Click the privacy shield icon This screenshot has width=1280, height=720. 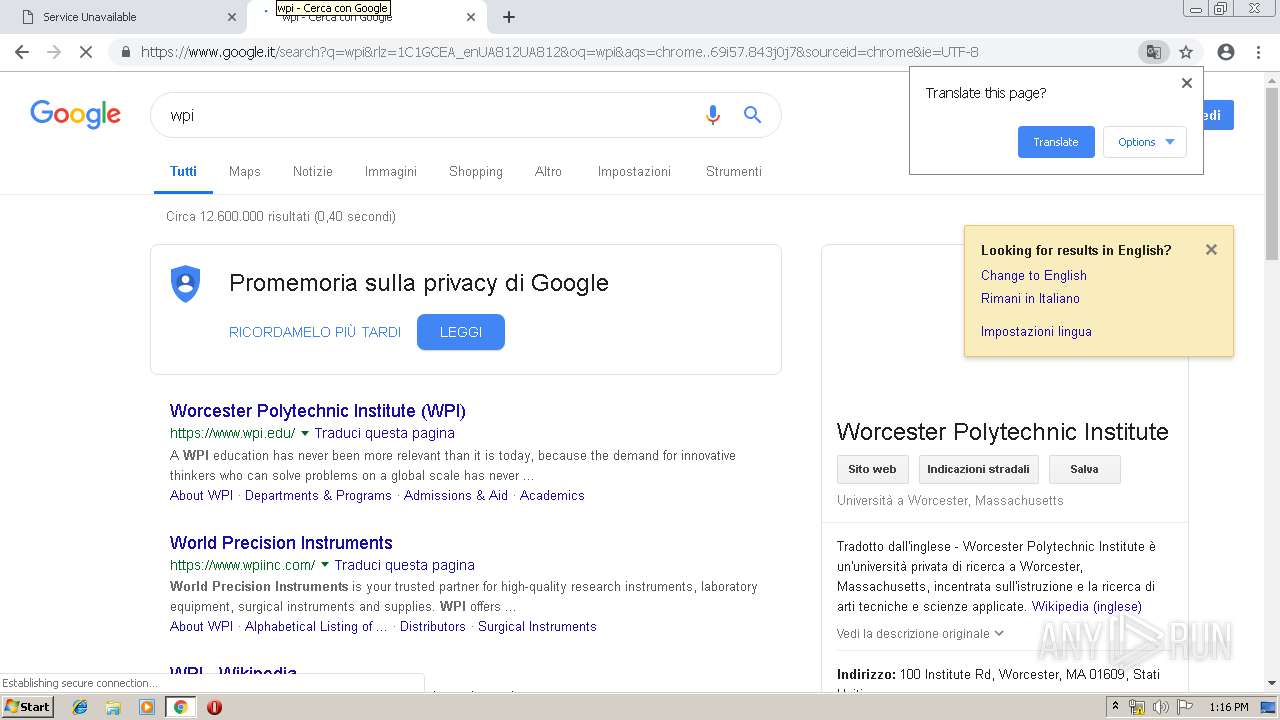tap(185, 284)
